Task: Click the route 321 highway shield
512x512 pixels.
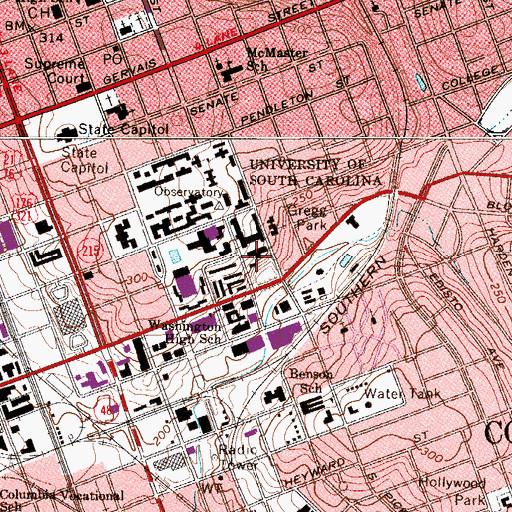Action: 24,217
